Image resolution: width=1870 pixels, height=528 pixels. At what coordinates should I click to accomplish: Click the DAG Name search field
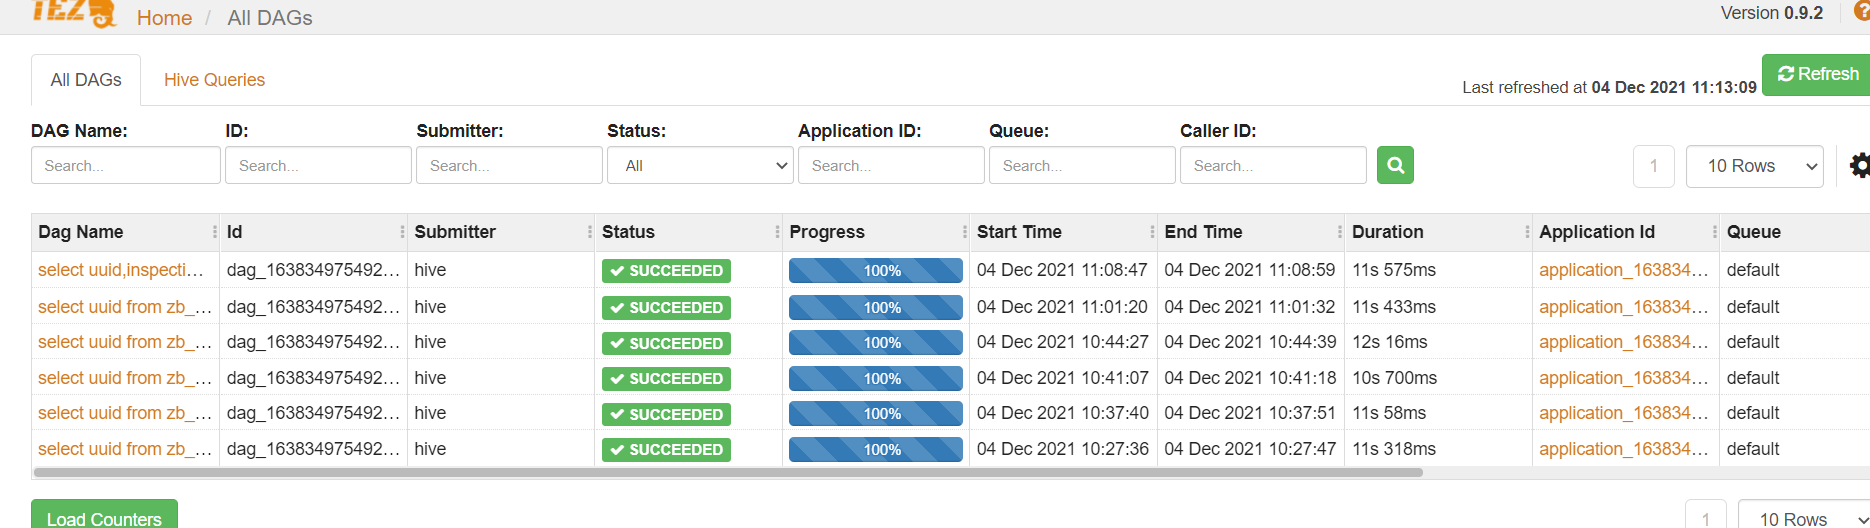126,165
